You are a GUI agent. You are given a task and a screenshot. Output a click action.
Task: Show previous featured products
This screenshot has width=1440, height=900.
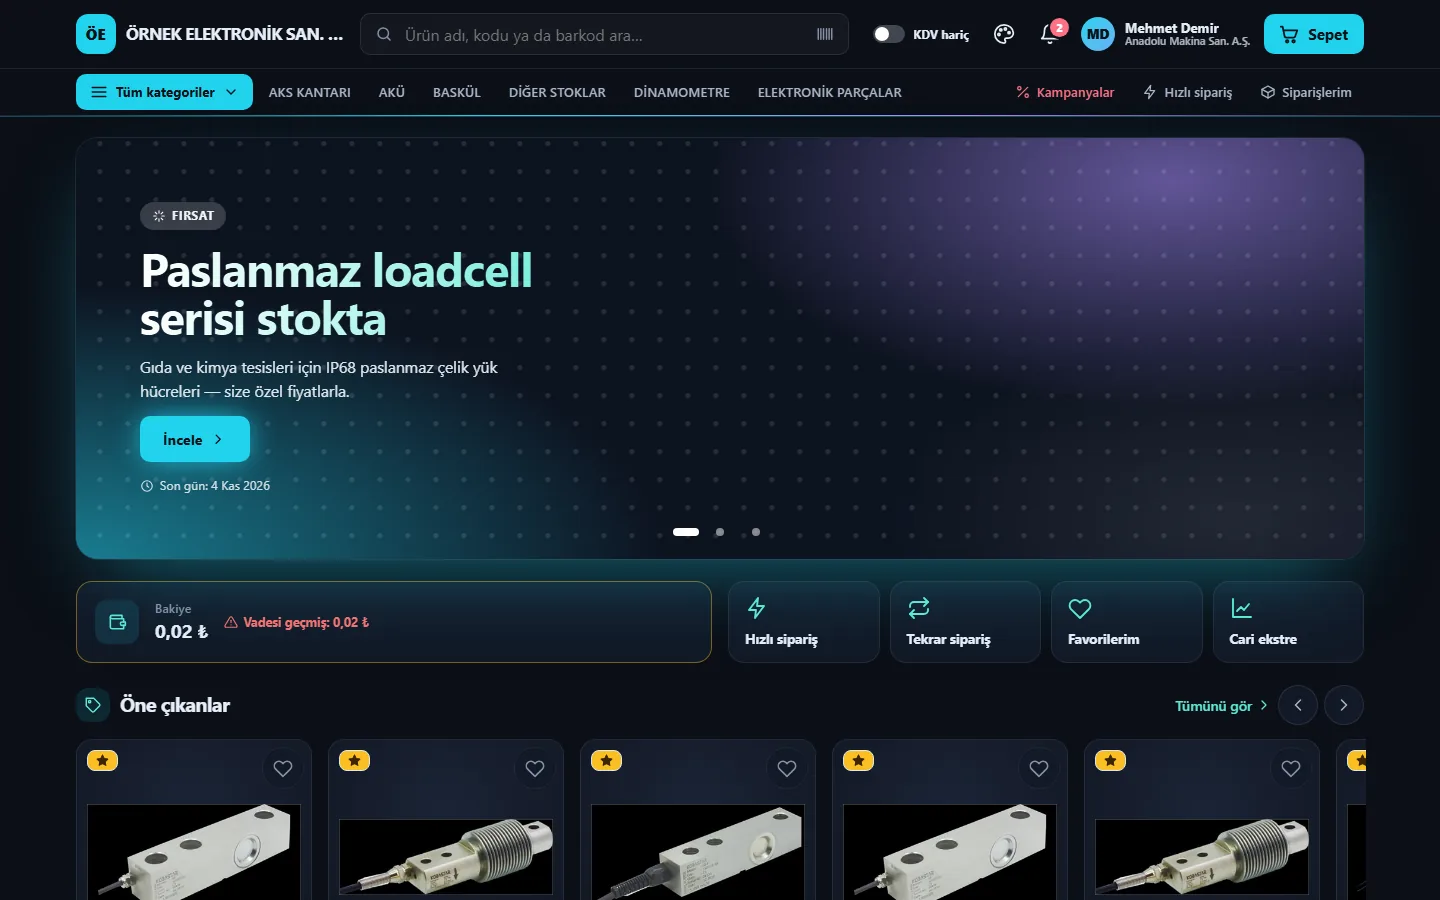point(1298,705)
